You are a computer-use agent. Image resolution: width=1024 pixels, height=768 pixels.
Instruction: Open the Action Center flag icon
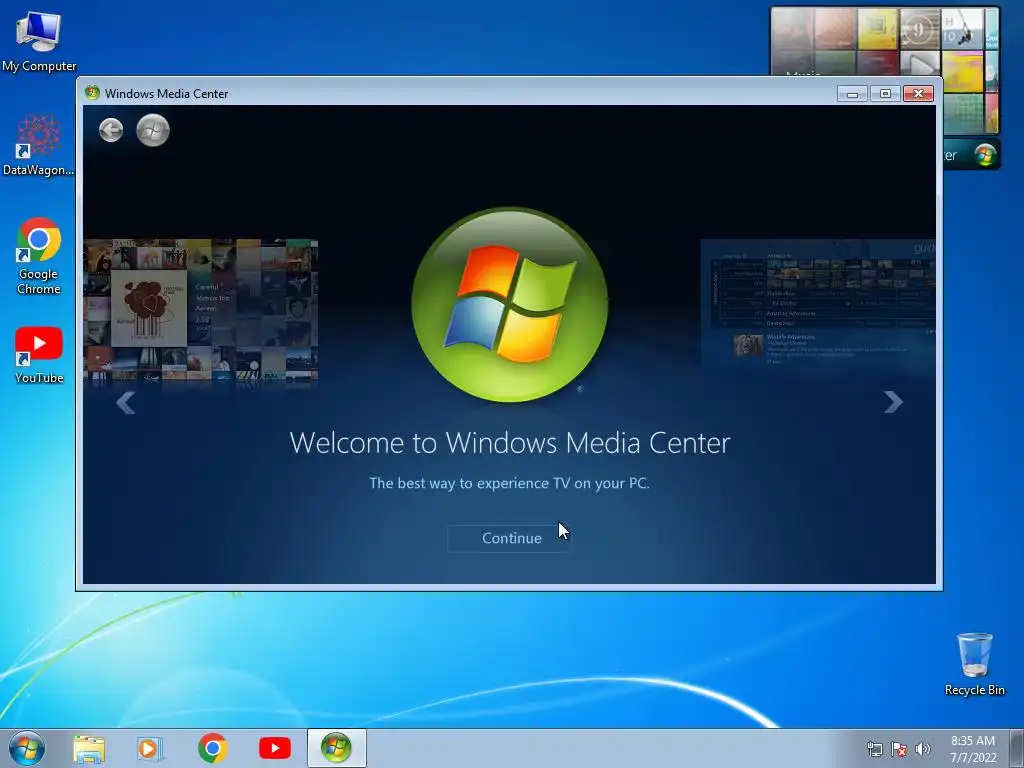pos(899,749)
